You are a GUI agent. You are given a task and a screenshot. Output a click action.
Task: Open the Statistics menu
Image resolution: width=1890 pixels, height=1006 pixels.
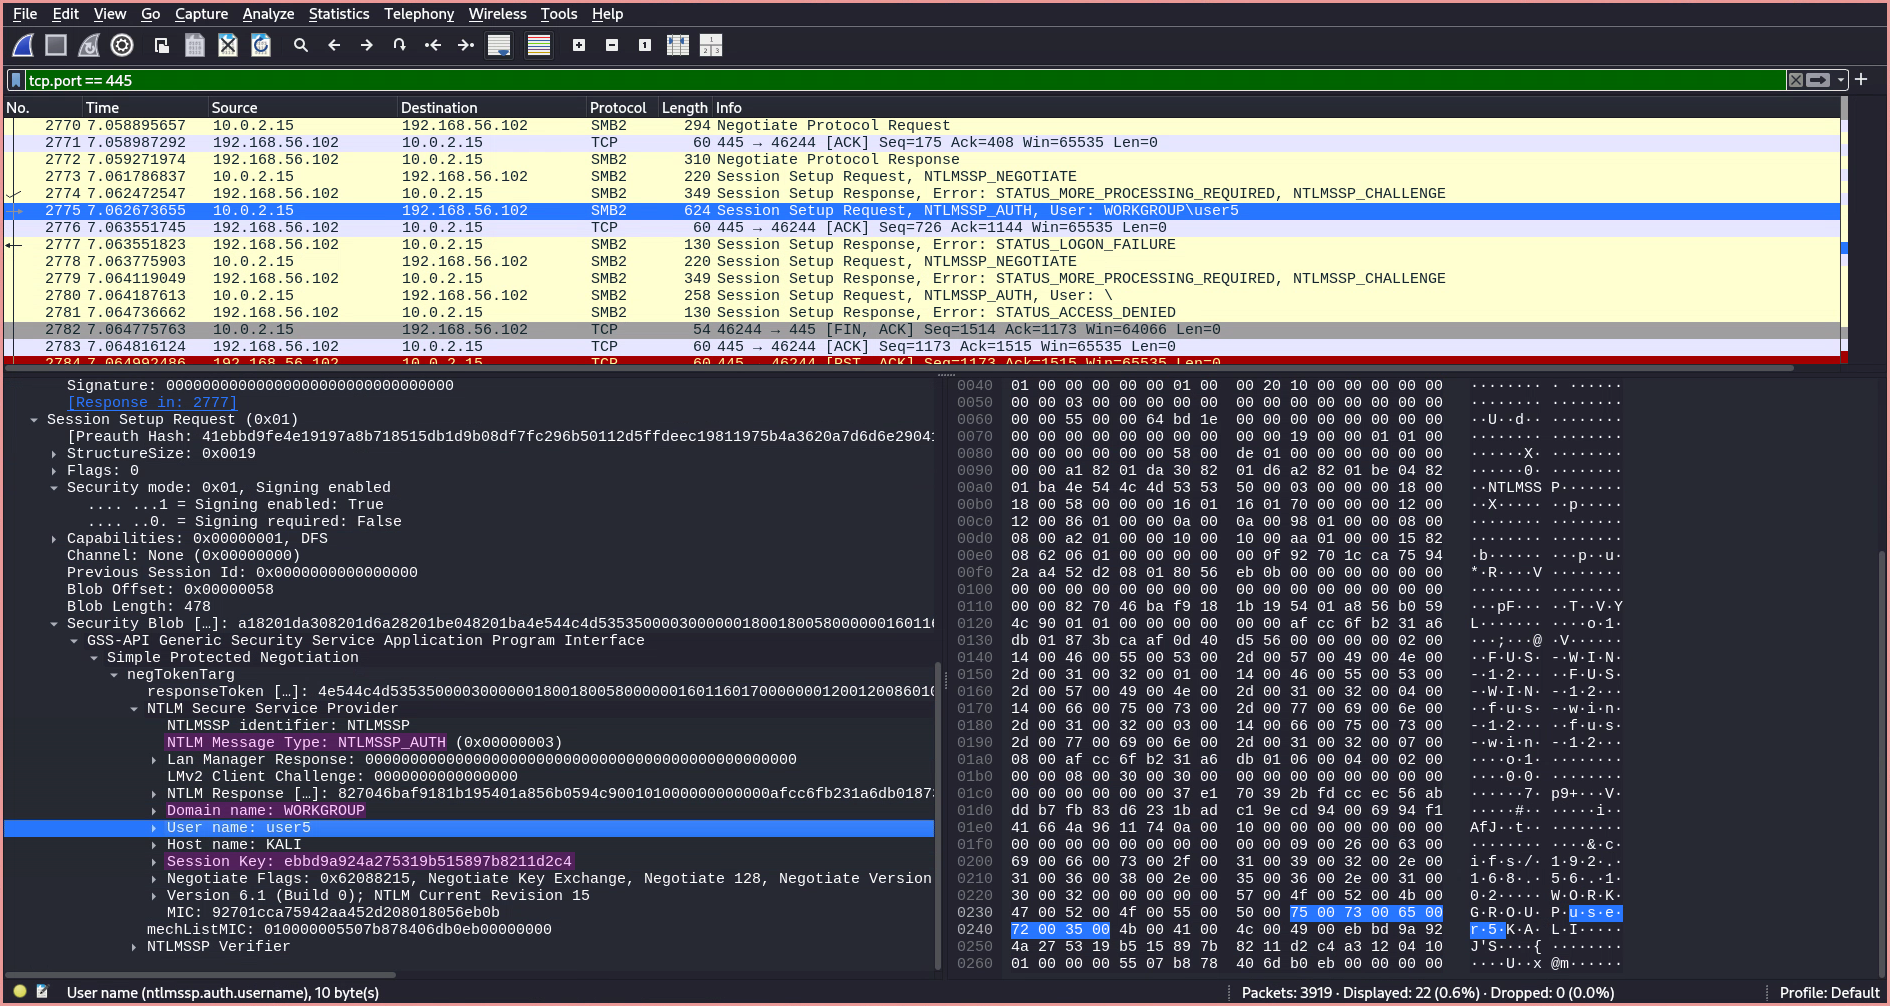coord(338,14)
